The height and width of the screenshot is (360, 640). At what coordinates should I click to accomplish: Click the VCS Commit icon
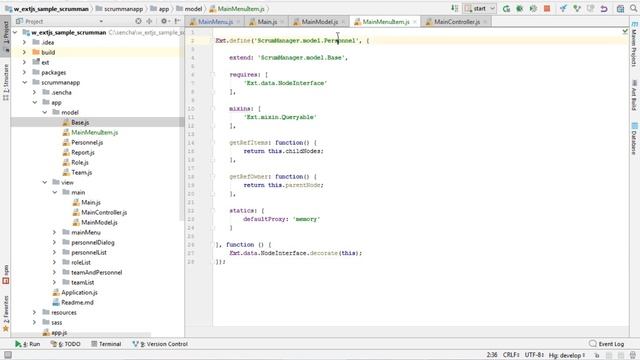click(x=577, y=9)
